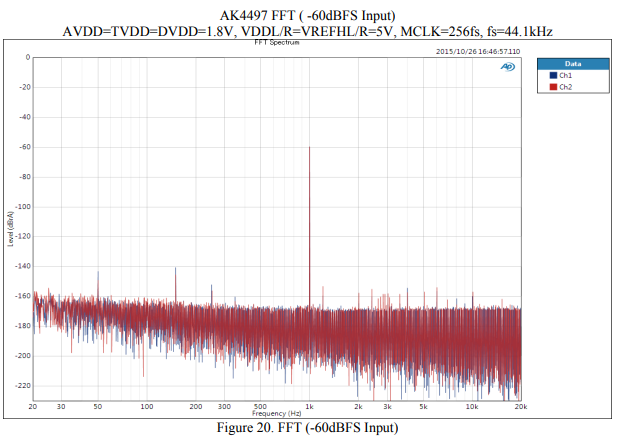Click the blue Ch1 legend swatch
The height and width of the screenshot is (439, 634).
click(553, 75)
